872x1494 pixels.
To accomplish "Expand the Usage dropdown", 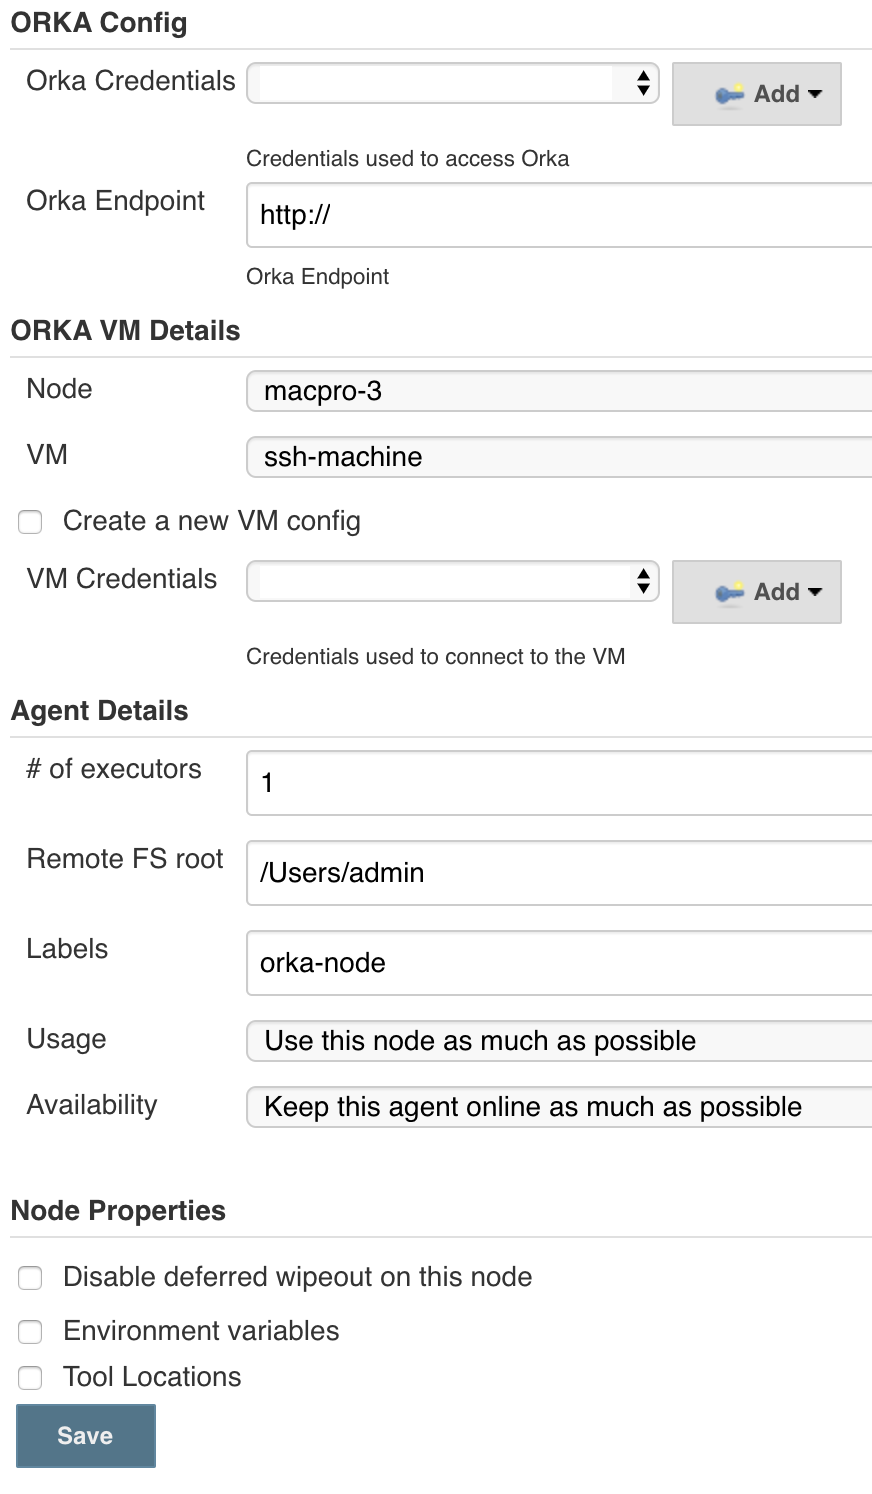I will tap(559, 1041).
